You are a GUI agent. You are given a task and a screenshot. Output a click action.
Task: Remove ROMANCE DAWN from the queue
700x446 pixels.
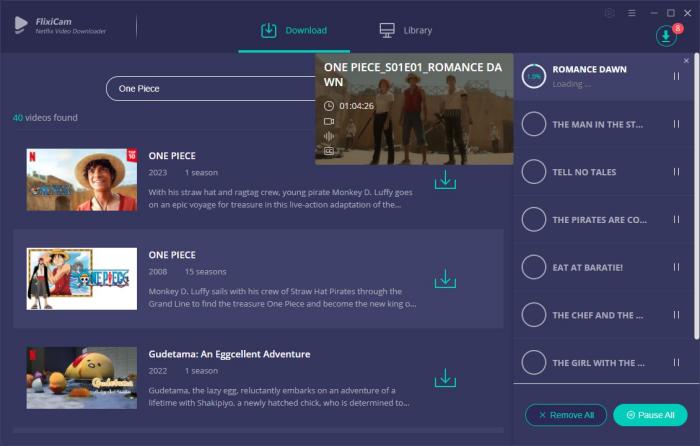pyautogui.click(x=686, y=61)
